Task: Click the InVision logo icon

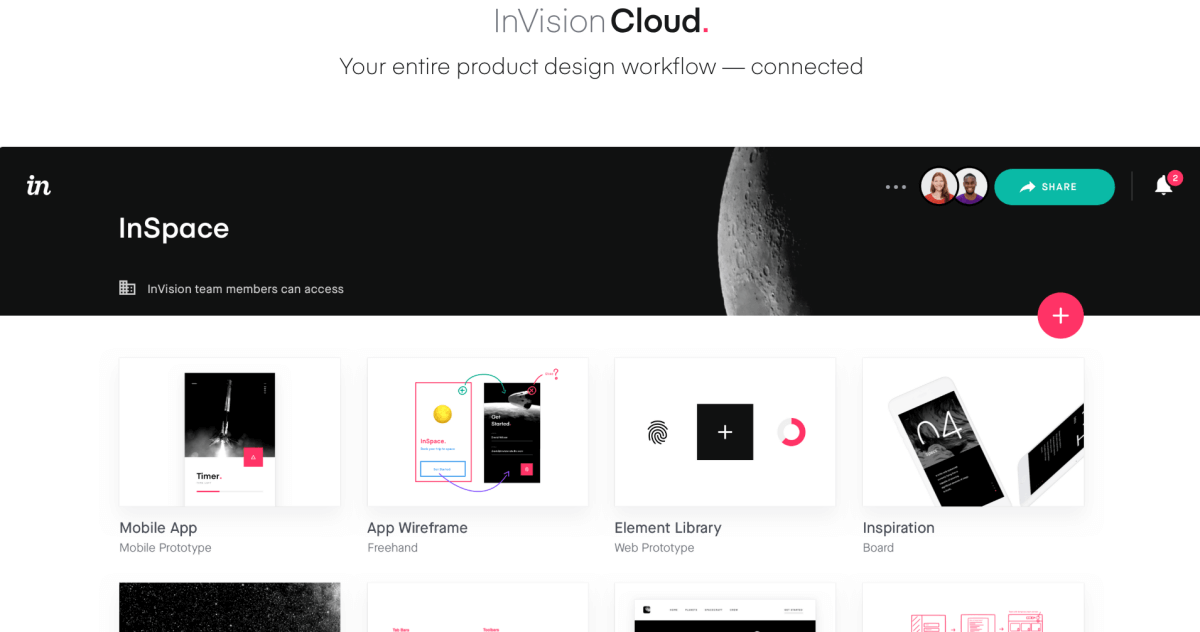Action: click(39, 185)
